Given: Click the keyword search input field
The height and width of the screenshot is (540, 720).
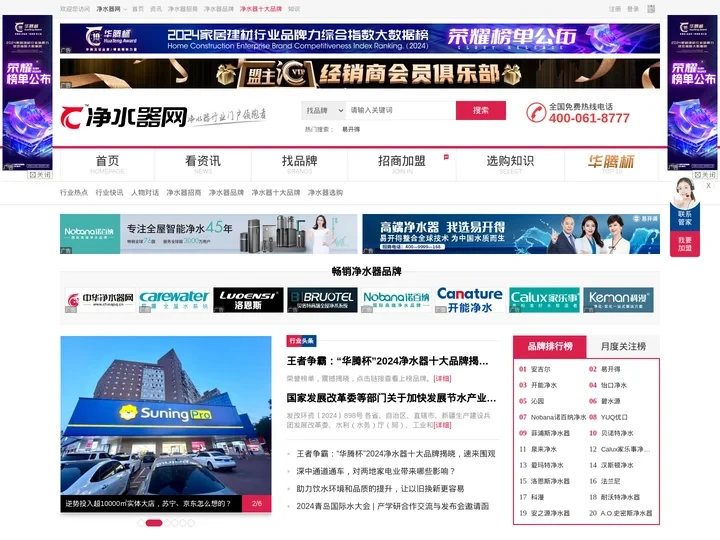Looking at the screenshot, I should [x=400, y=110].
